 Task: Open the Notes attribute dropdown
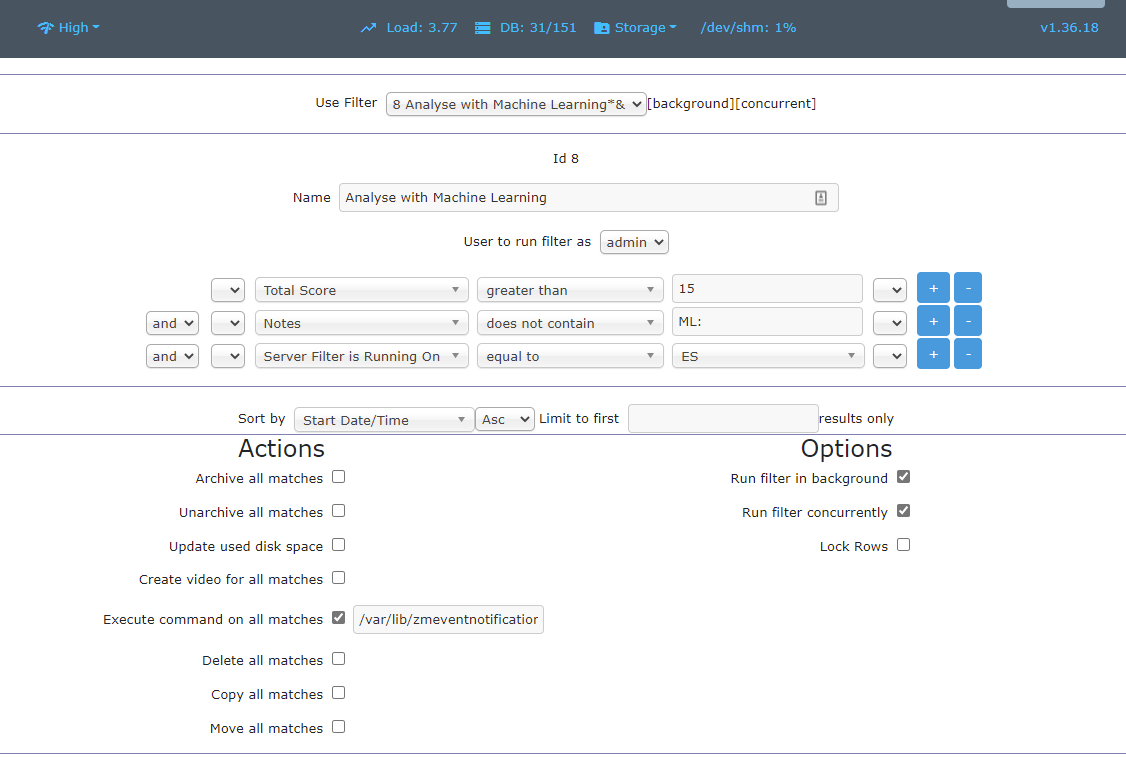(x=362, y=323)
